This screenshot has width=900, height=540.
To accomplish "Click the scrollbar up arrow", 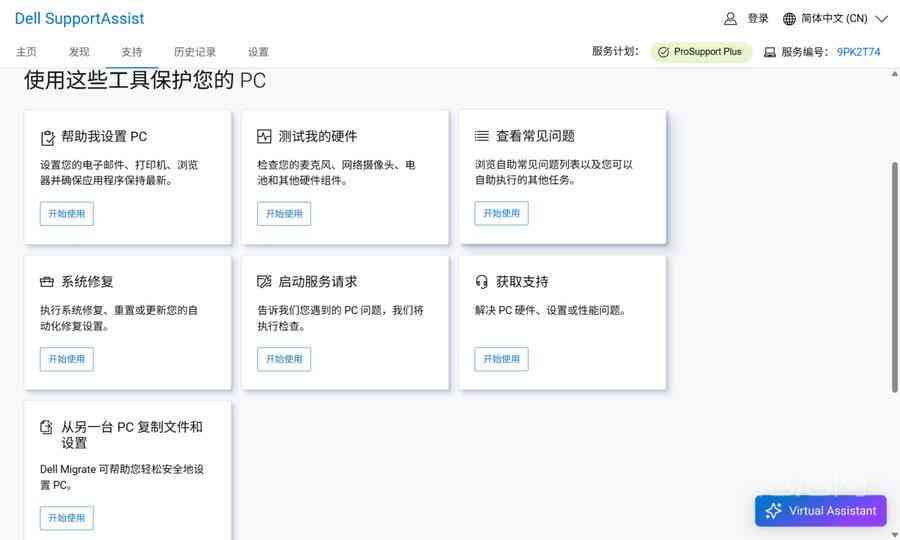I will click(x=894, y=74).
